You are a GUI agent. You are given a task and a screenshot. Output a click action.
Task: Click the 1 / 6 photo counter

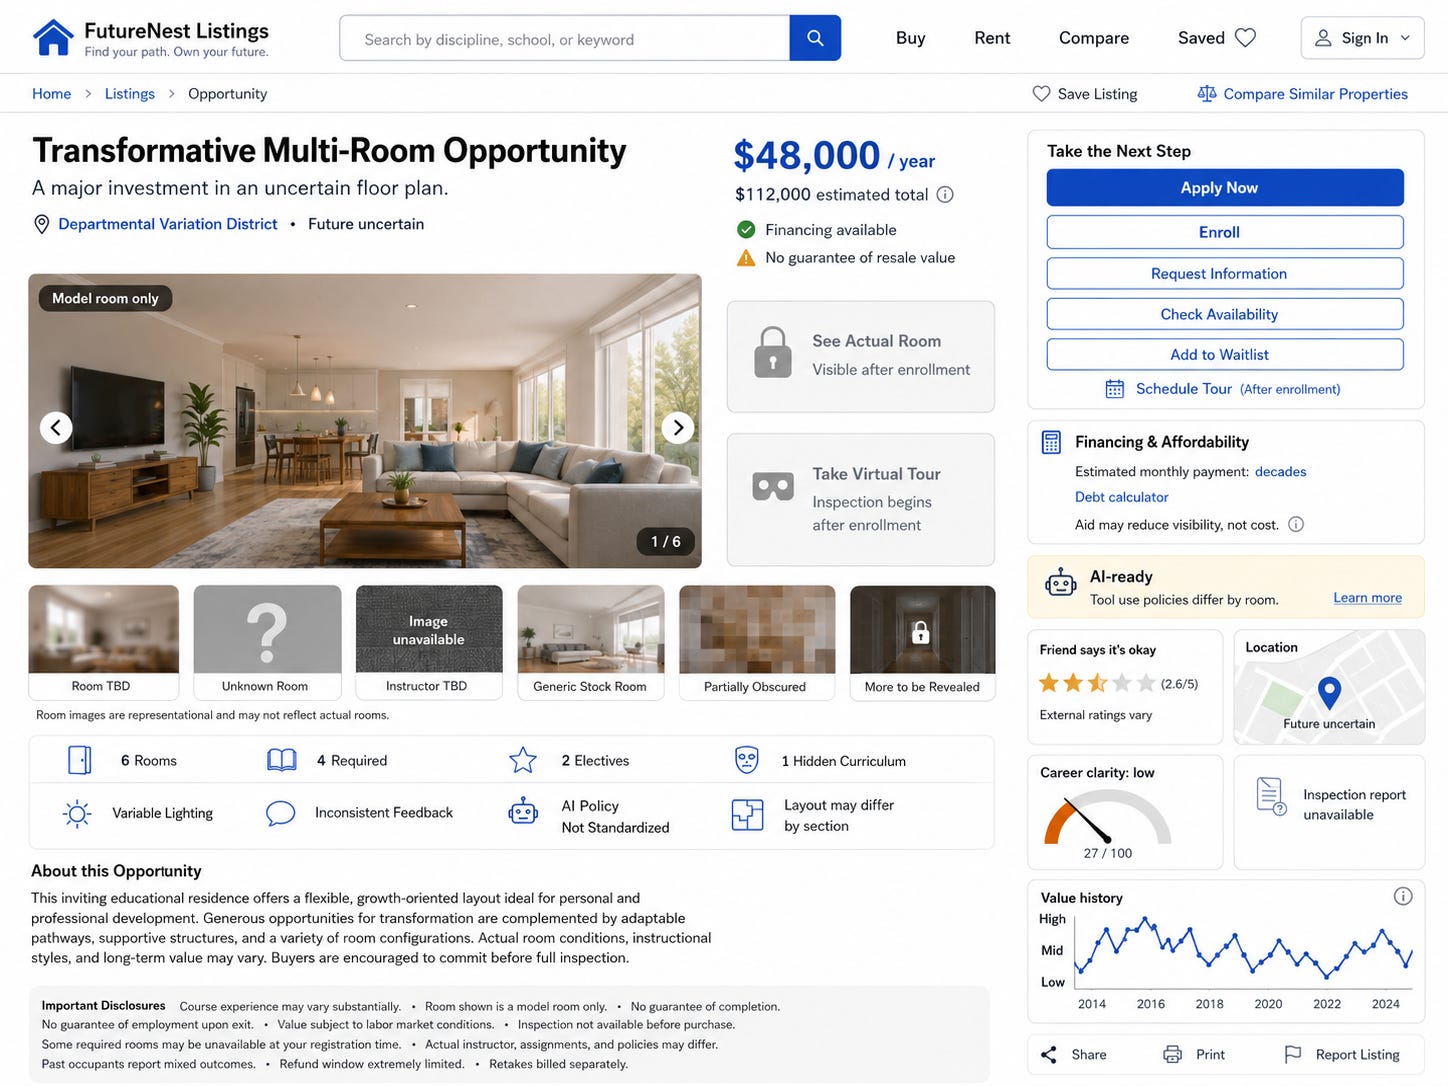666,541
